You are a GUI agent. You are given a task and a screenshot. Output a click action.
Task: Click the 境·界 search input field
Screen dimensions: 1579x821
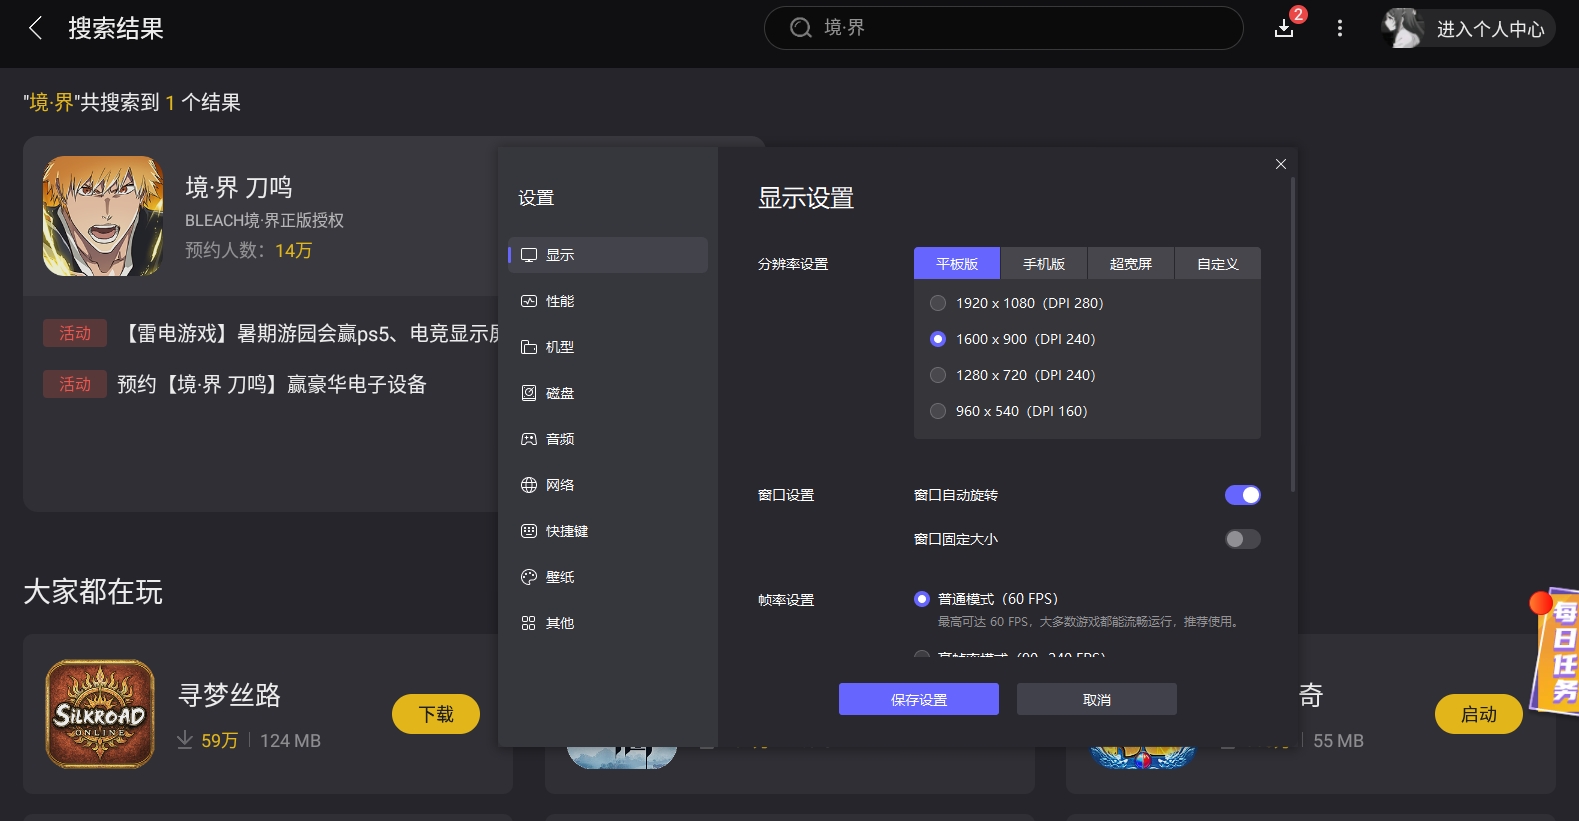tap(1004, 28)
